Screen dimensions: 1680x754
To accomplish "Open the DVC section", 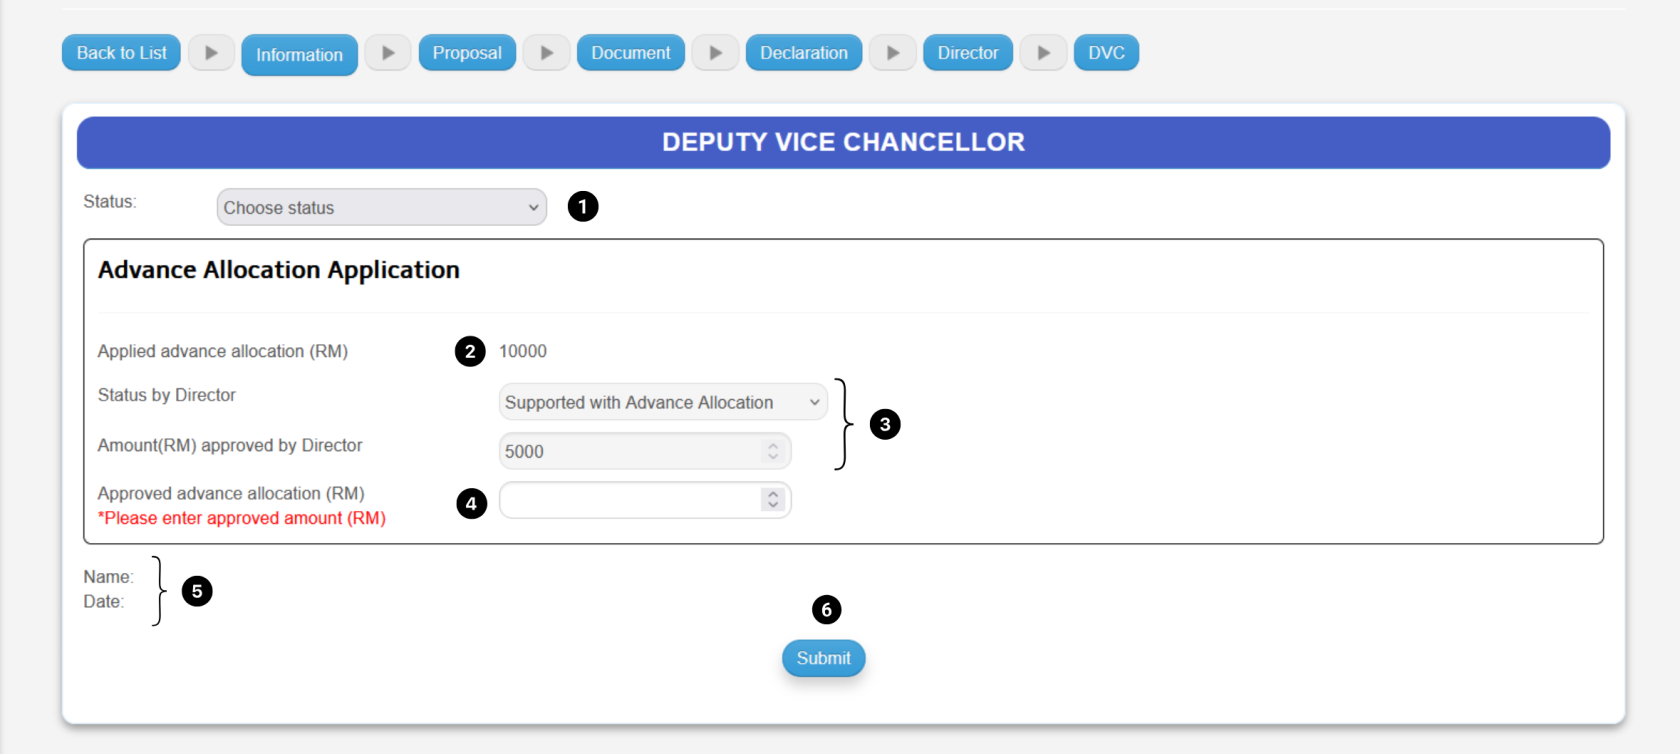I will [x=1106, y=52].
